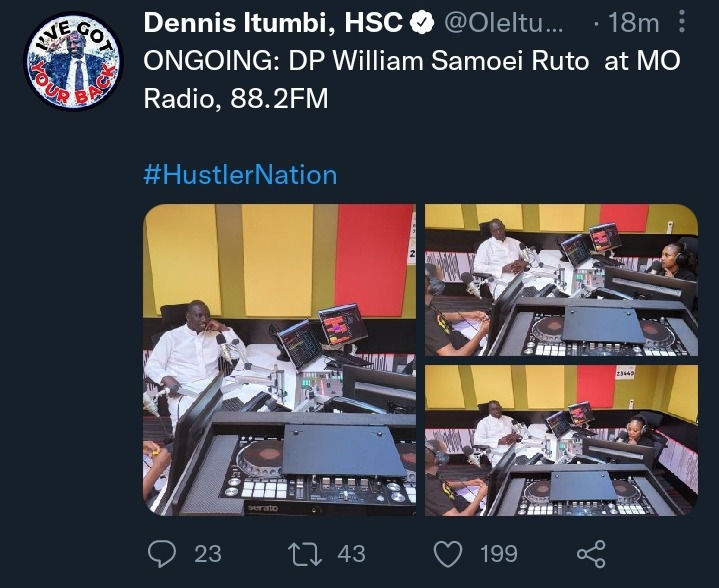Click the retweet count 43
Viewport: 719px width, 588px height.
click(x=351, y=554)
